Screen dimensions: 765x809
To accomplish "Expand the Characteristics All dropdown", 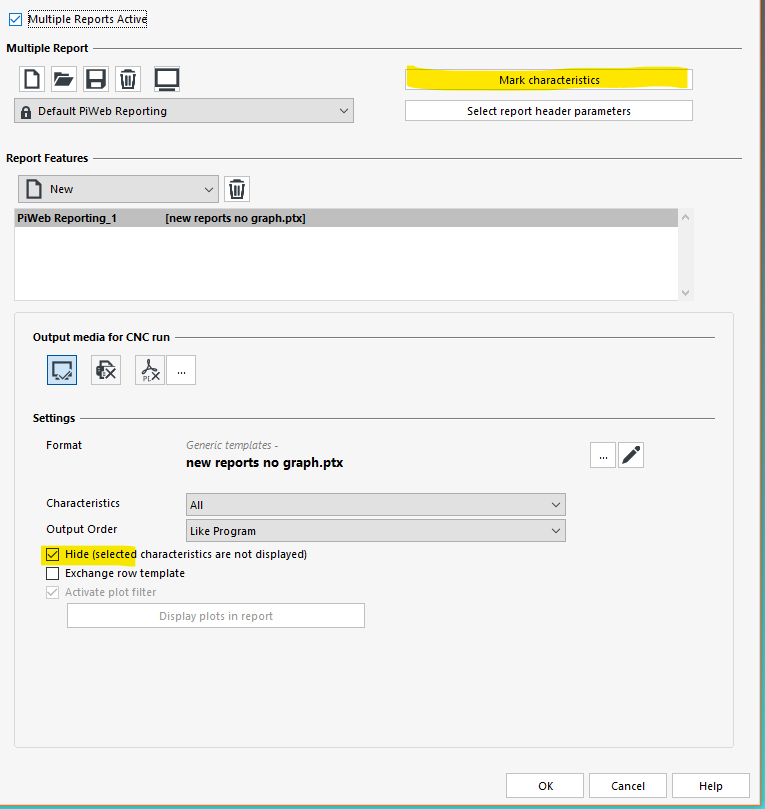I will 375,505.
